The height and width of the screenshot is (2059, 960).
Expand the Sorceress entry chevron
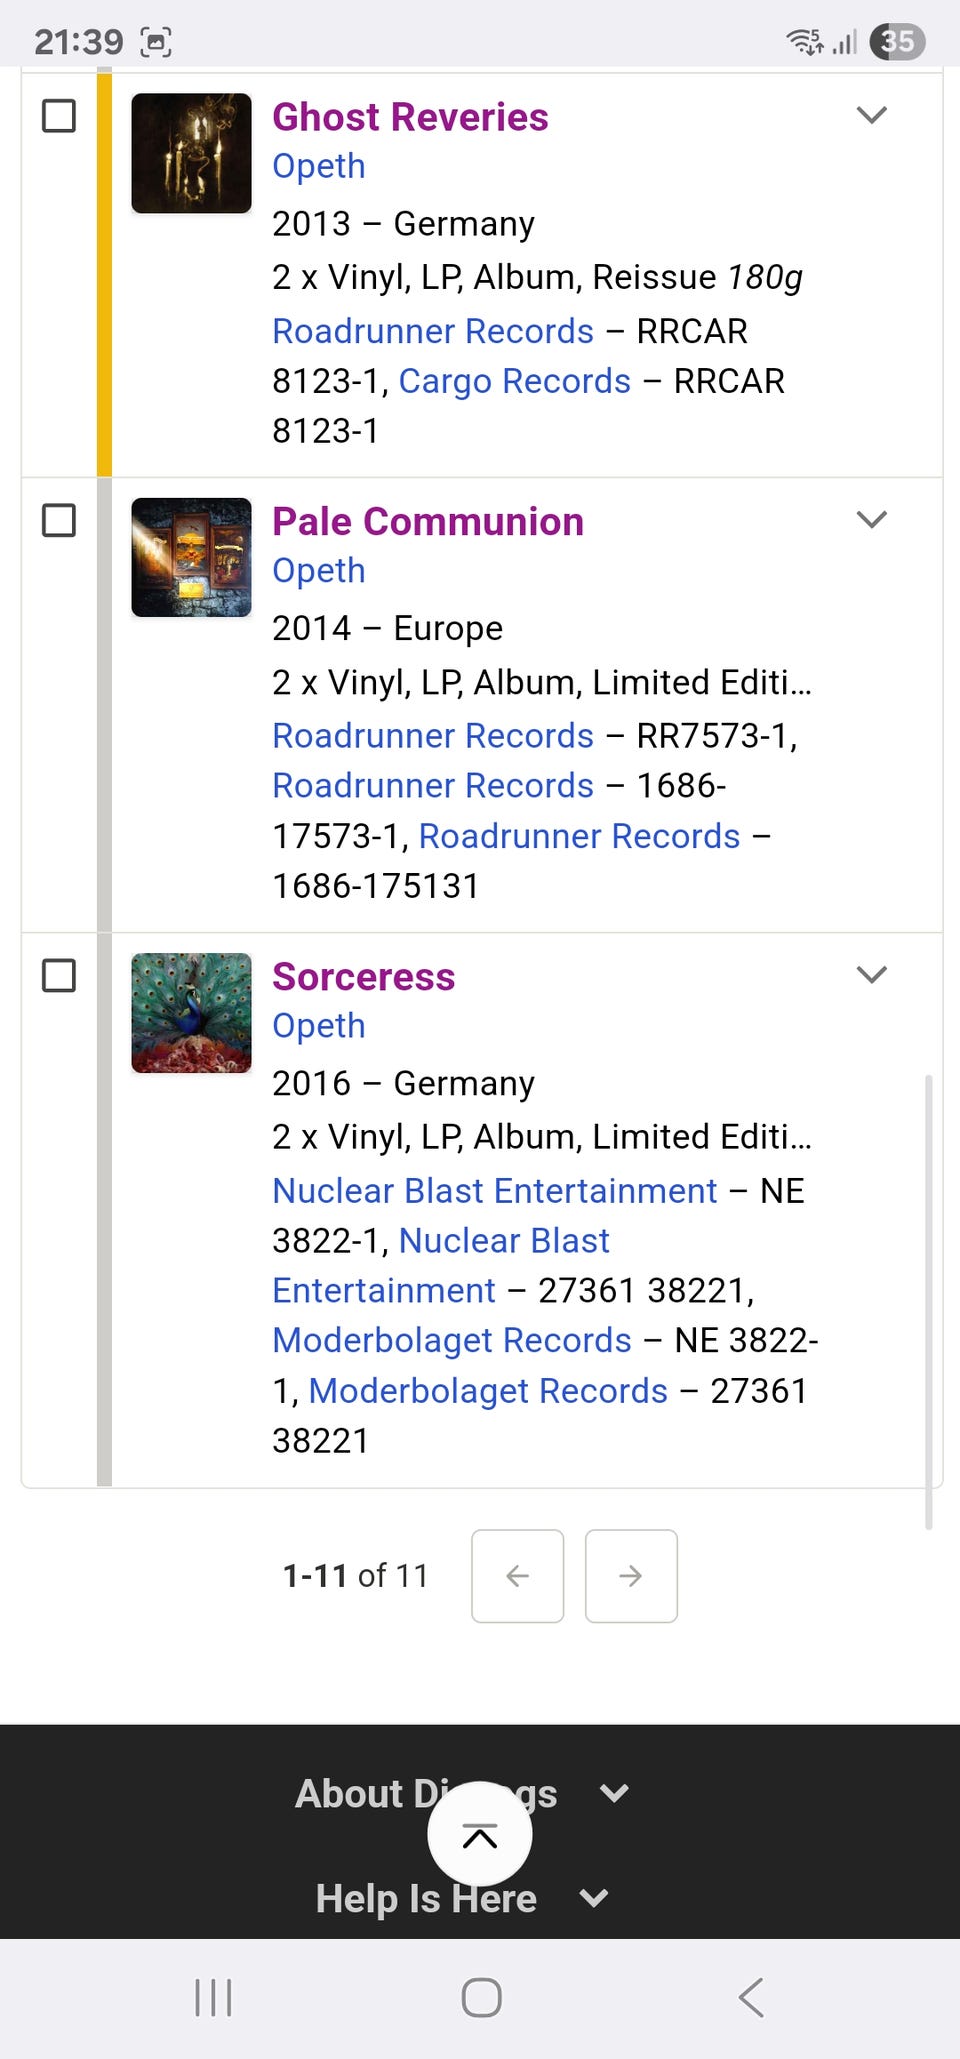pyautogui.click(x=872, y=975)
